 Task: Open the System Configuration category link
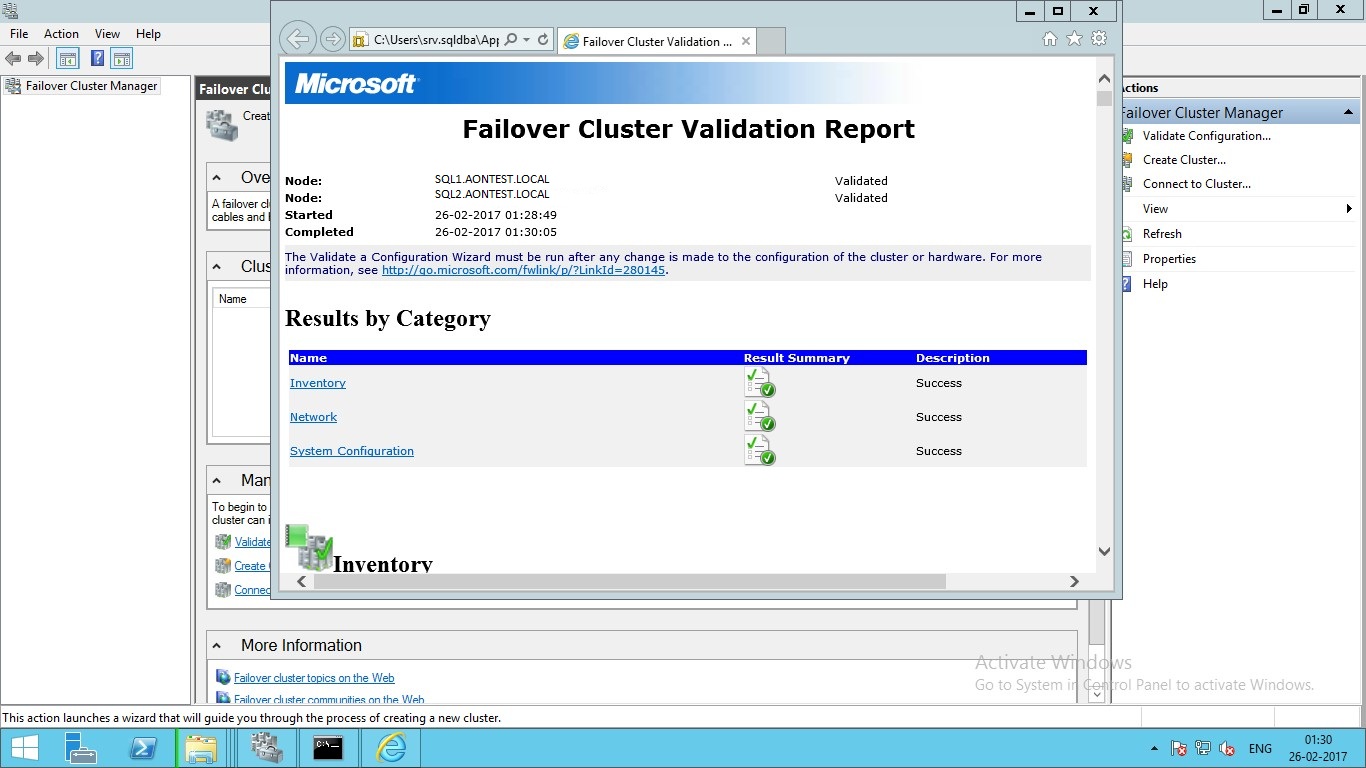tap(352, 451)
